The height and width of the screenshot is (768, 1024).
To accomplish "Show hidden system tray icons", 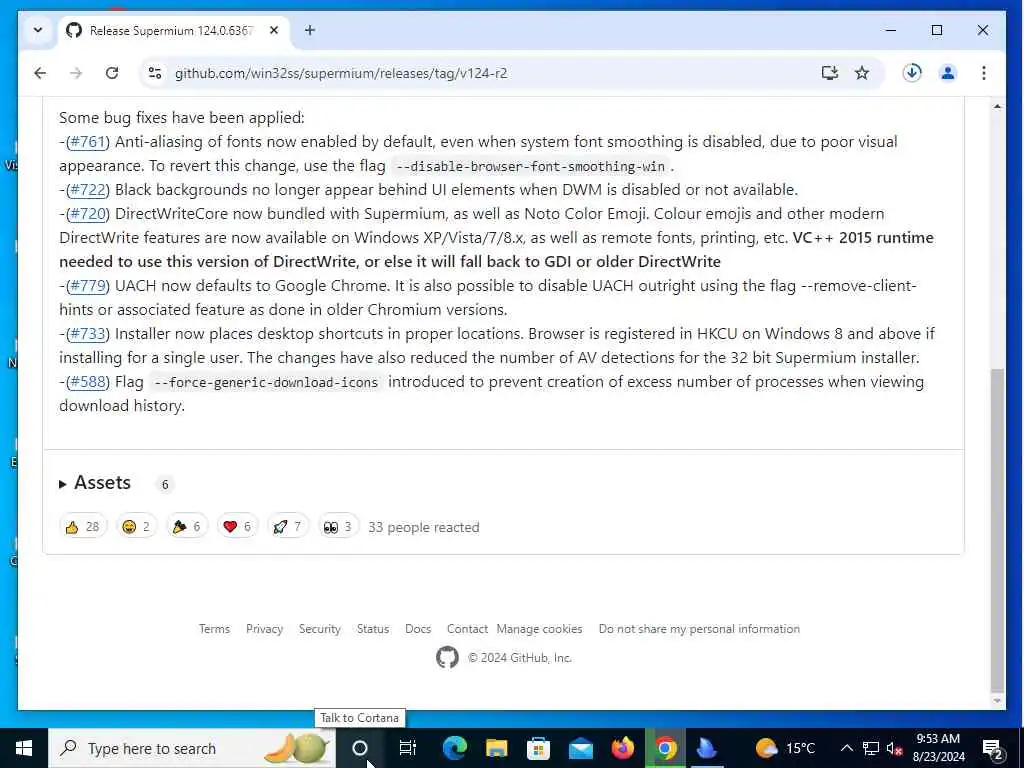I will click(x=846, y=748).
